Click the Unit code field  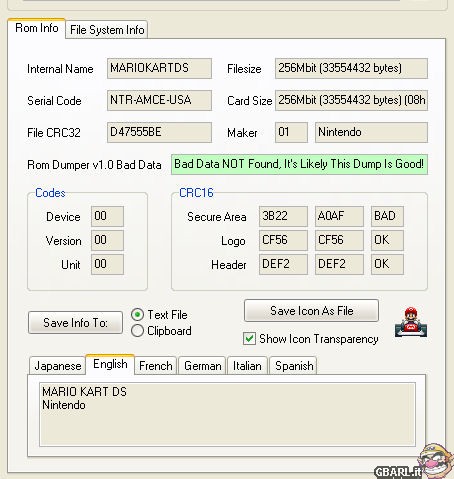coord(107,264)
